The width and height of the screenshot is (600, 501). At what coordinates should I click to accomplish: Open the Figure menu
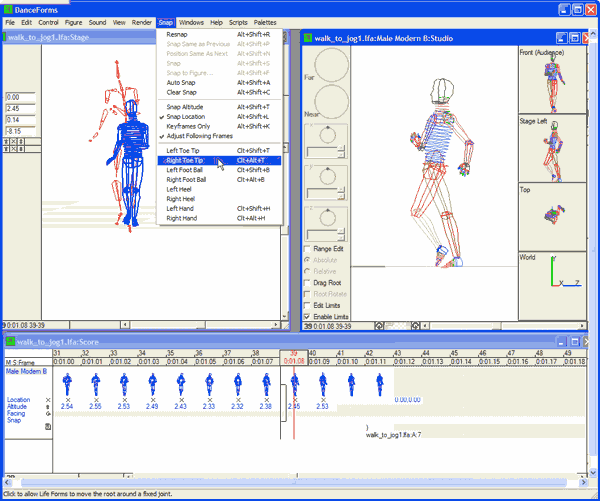pos(74,21)
